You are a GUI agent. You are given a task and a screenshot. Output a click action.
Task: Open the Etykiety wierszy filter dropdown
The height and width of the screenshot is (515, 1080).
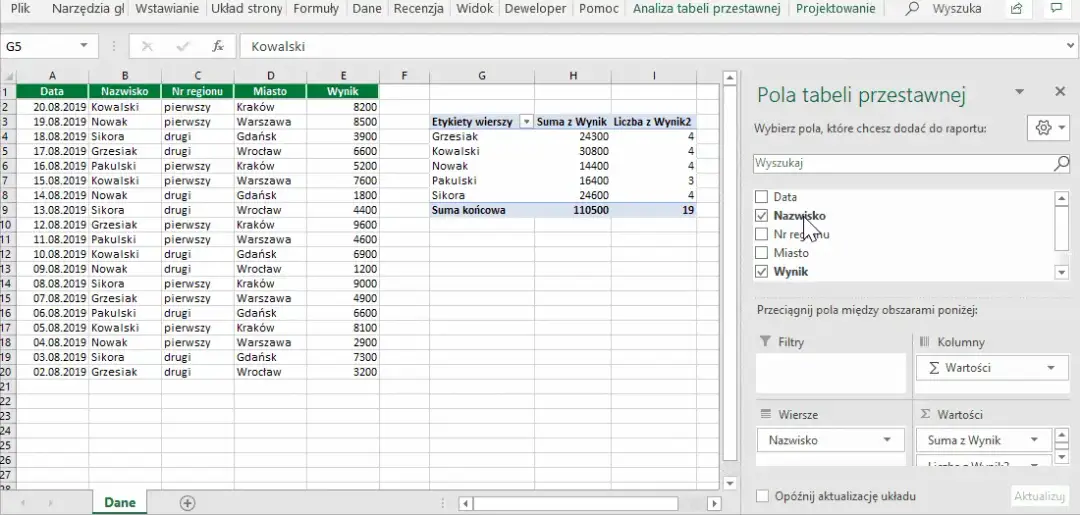pyautogui.click(x=526, y=122)
